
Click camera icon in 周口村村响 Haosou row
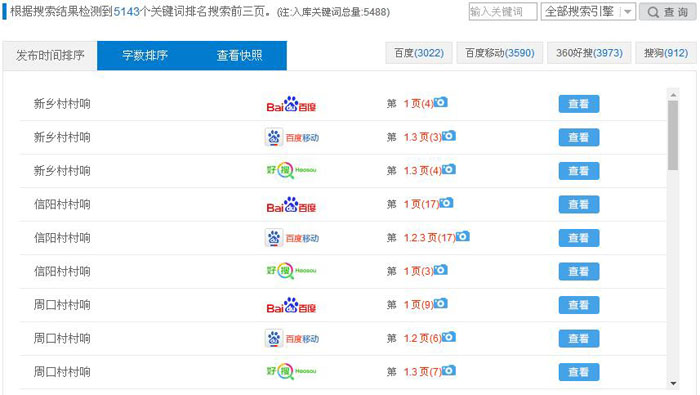[449, 370]
